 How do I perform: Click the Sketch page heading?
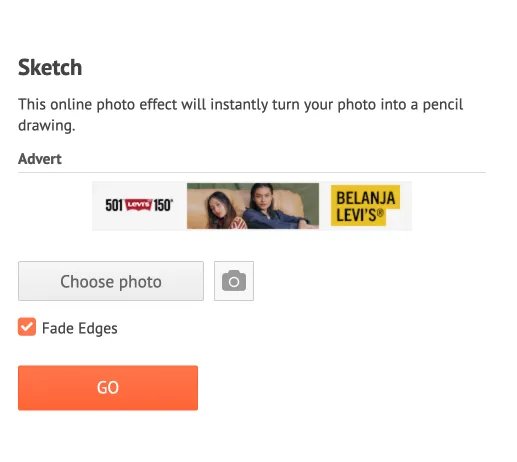(x=50, y=68)
